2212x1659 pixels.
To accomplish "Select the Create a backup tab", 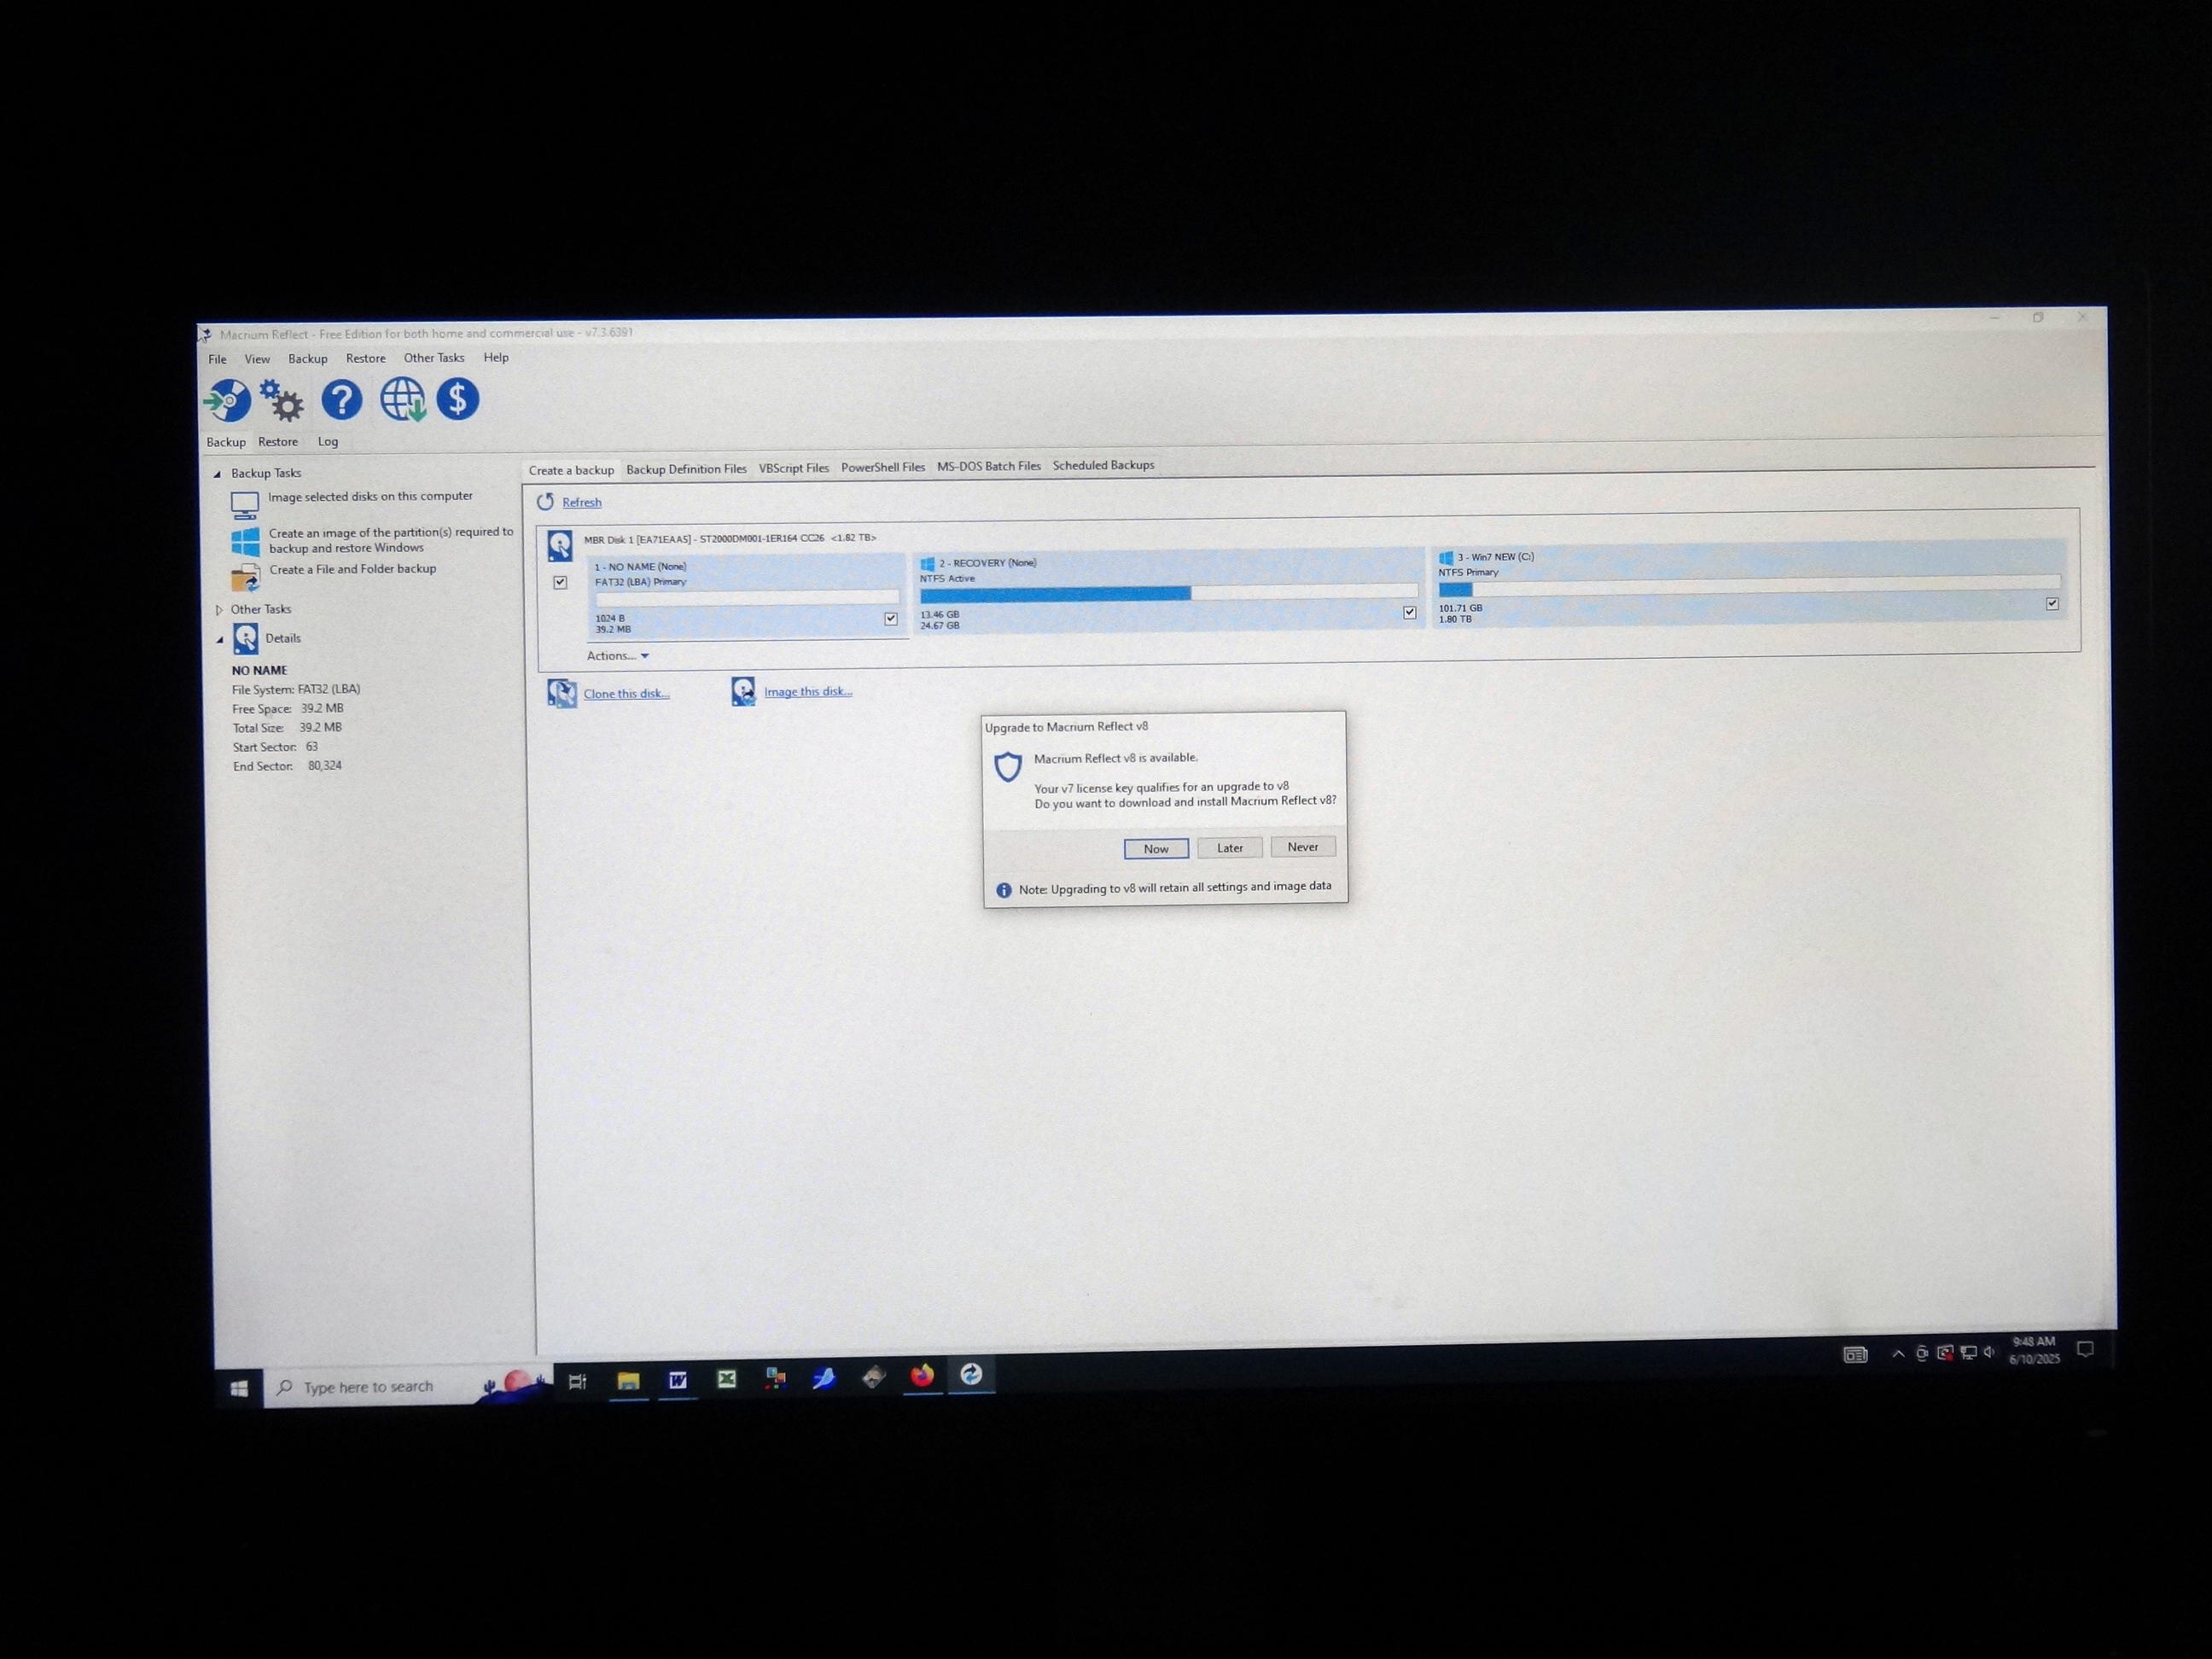I will (x=571, y=470).
